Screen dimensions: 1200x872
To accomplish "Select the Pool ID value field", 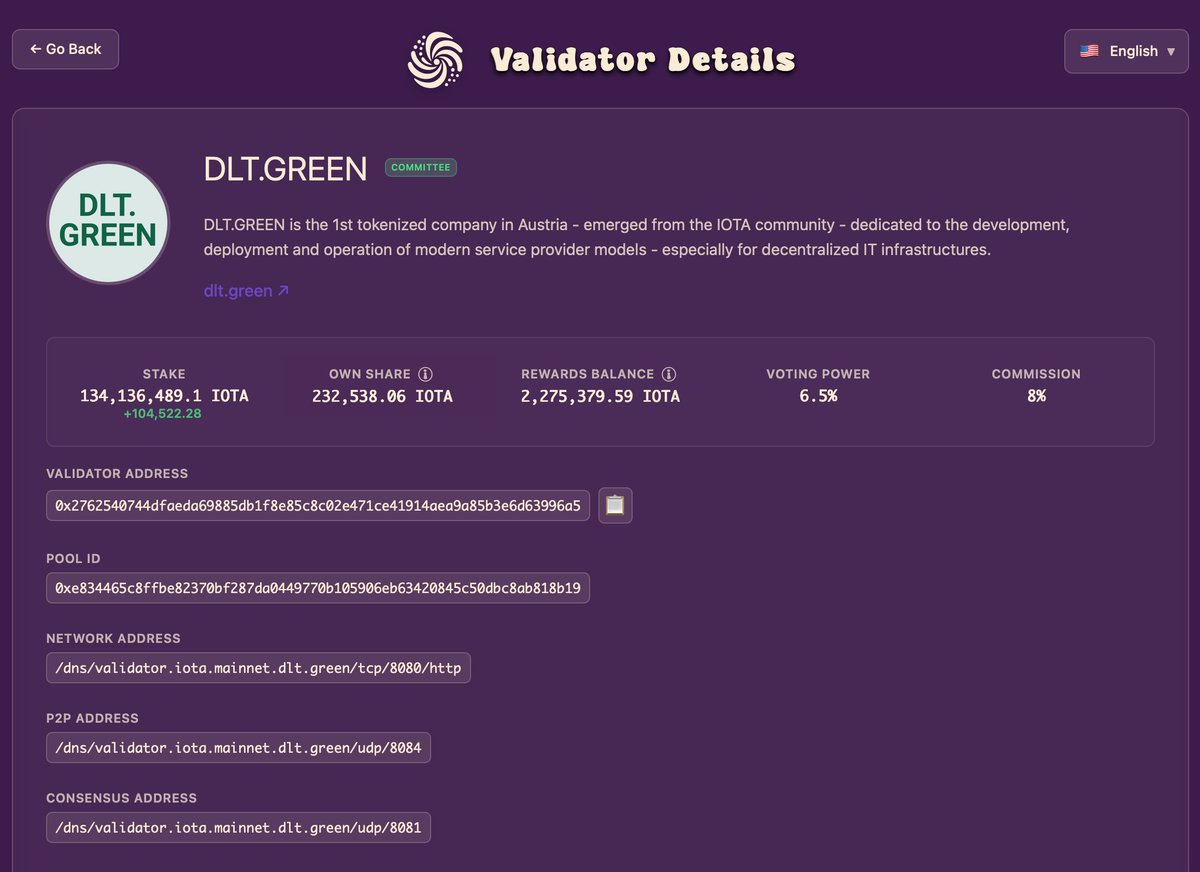I will [318, 587].
